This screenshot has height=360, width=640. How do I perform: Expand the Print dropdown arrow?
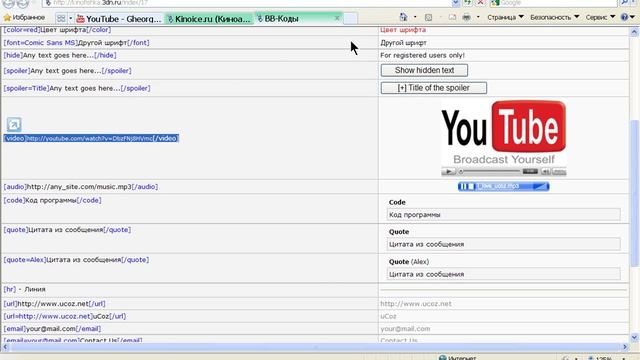[478, 17]
